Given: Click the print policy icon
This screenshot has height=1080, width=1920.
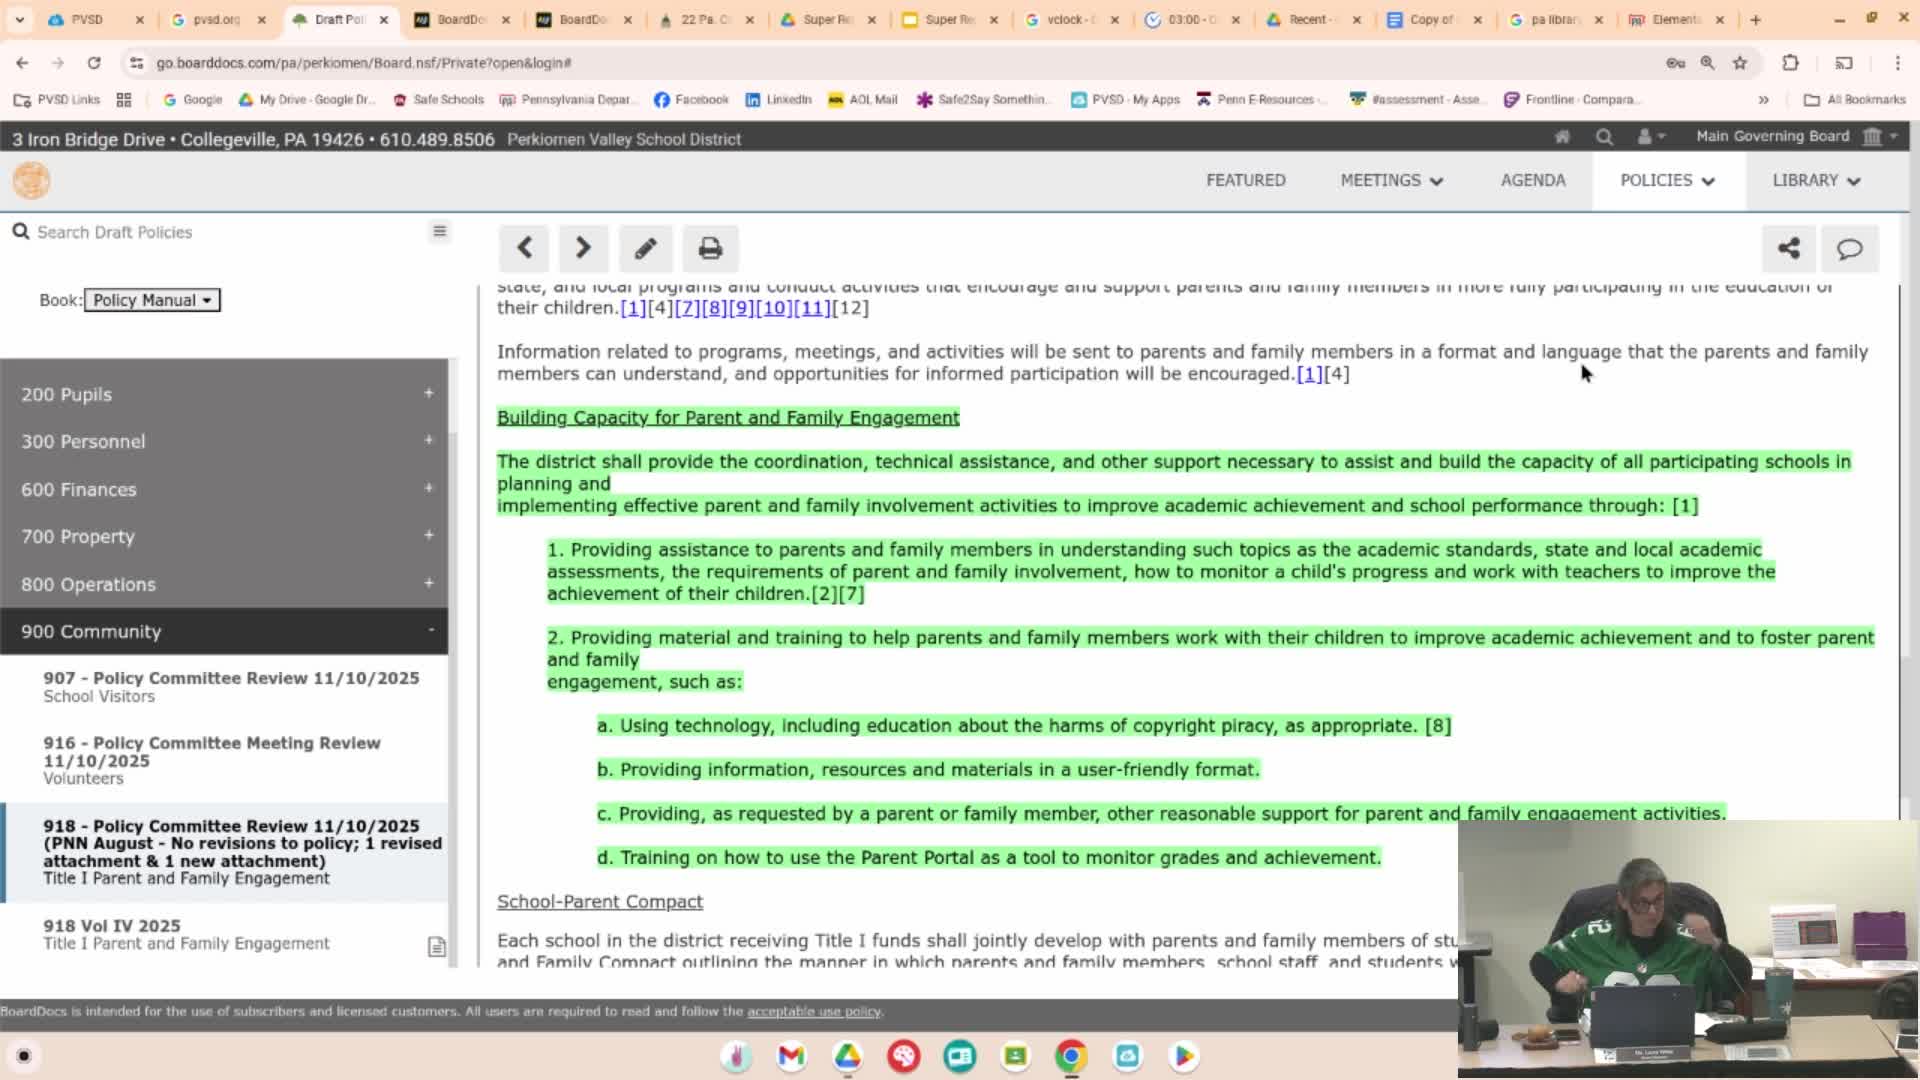Looking at the screenshot, I should click(x=710, y=248).
